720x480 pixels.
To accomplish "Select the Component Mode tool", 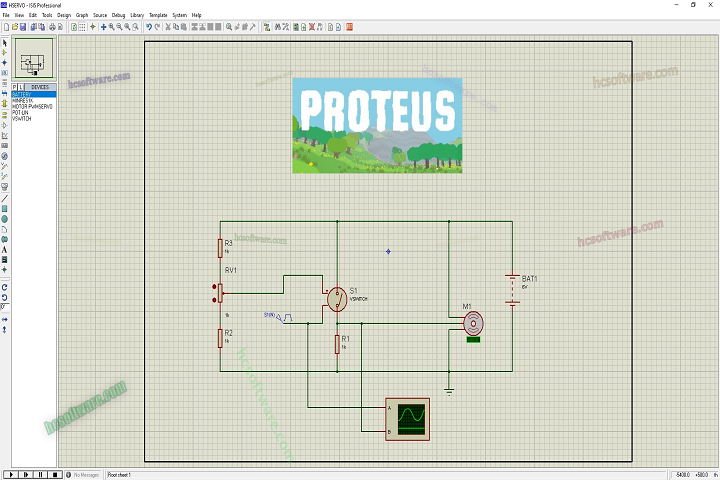I will click(5, 53).
